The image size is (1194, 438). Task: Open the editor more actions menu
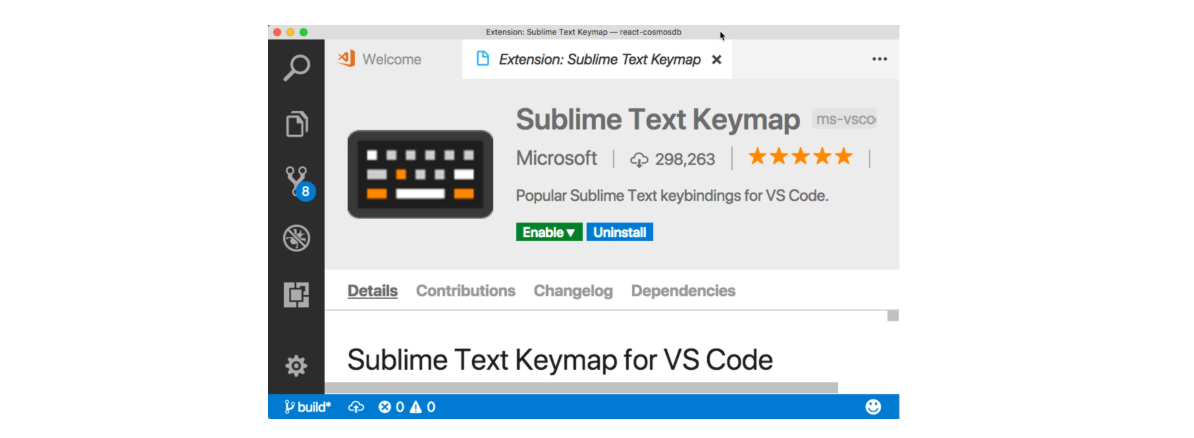point(880,59)
